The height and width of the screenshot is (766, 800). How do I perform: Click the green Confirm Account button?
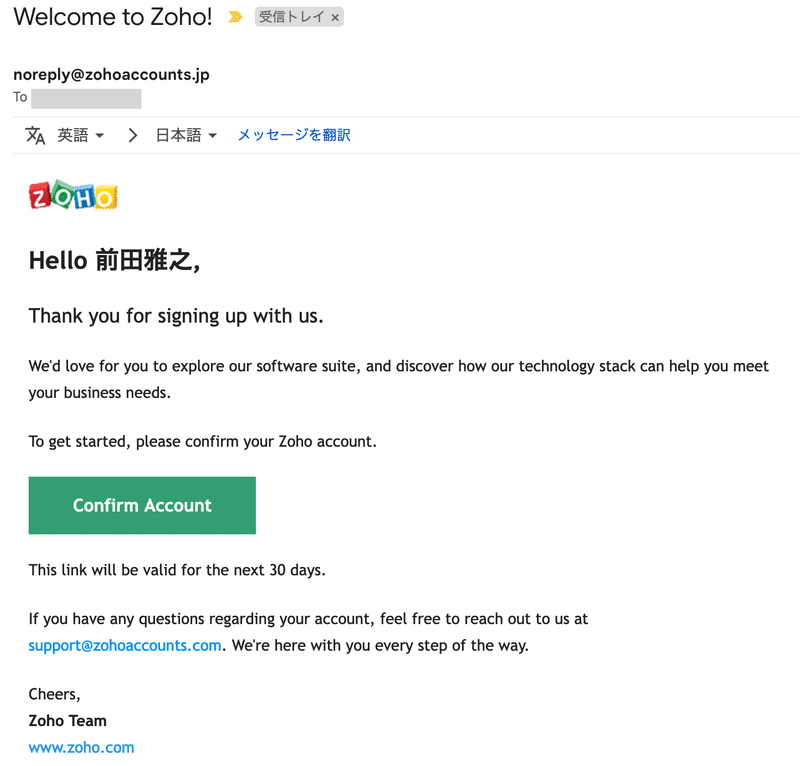142,505
